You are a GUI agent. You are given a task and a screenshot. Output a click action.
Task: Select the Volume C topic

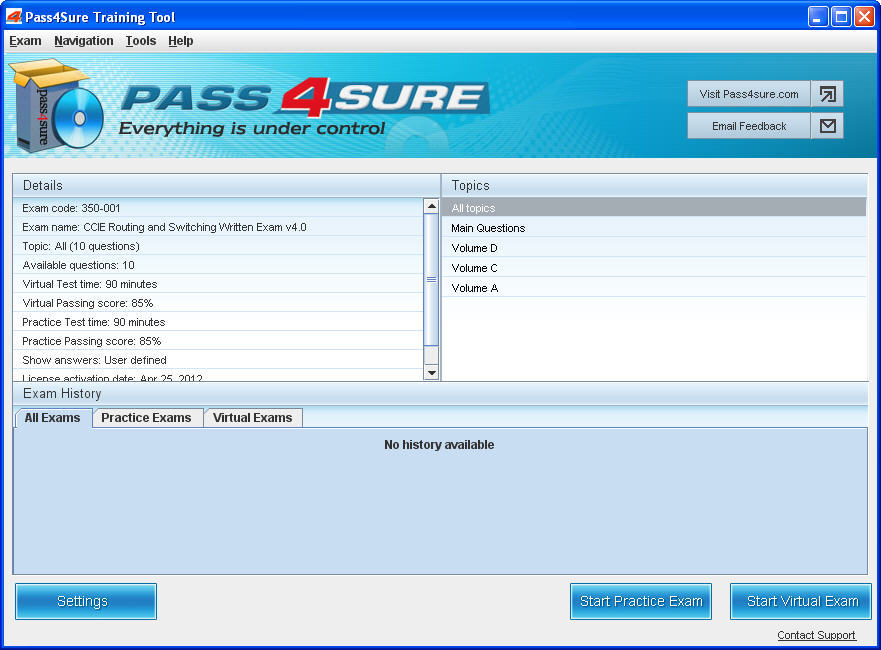tap(653, 268)
